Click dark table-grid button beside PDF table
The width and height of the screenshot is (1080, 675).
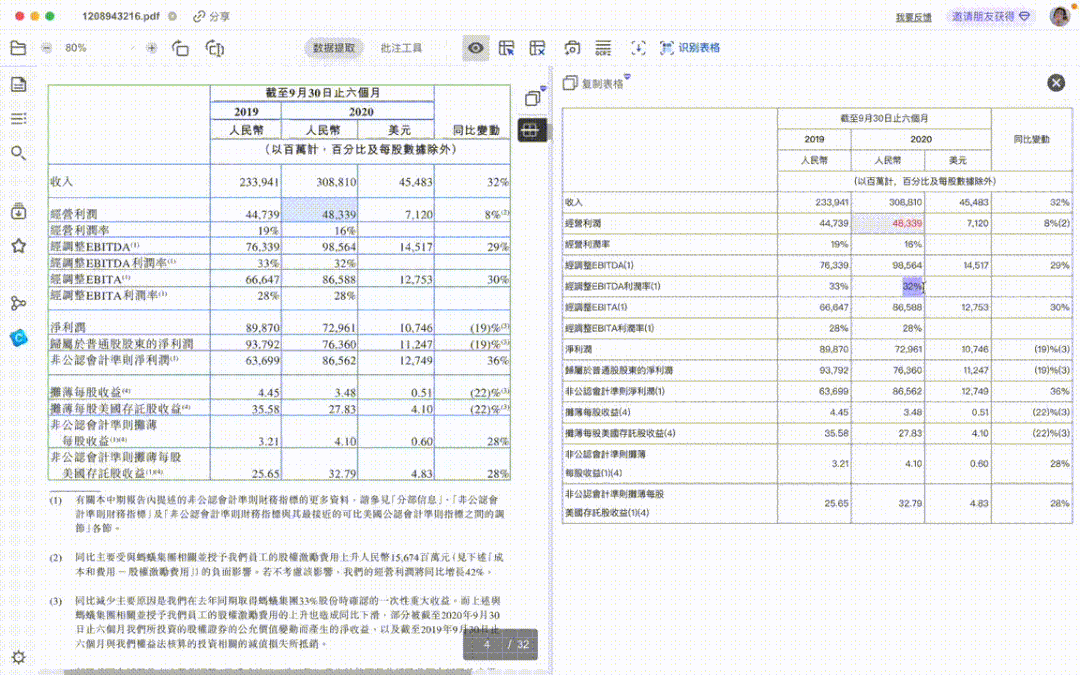(532, 130)
